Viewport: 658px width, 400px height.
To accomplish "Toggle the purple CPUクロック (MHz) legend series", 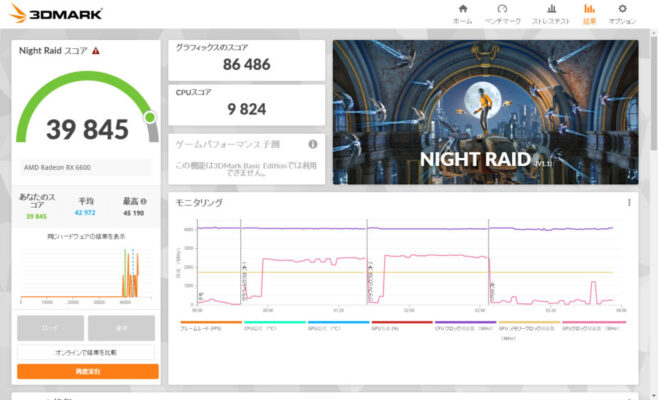I will [465, 326].
